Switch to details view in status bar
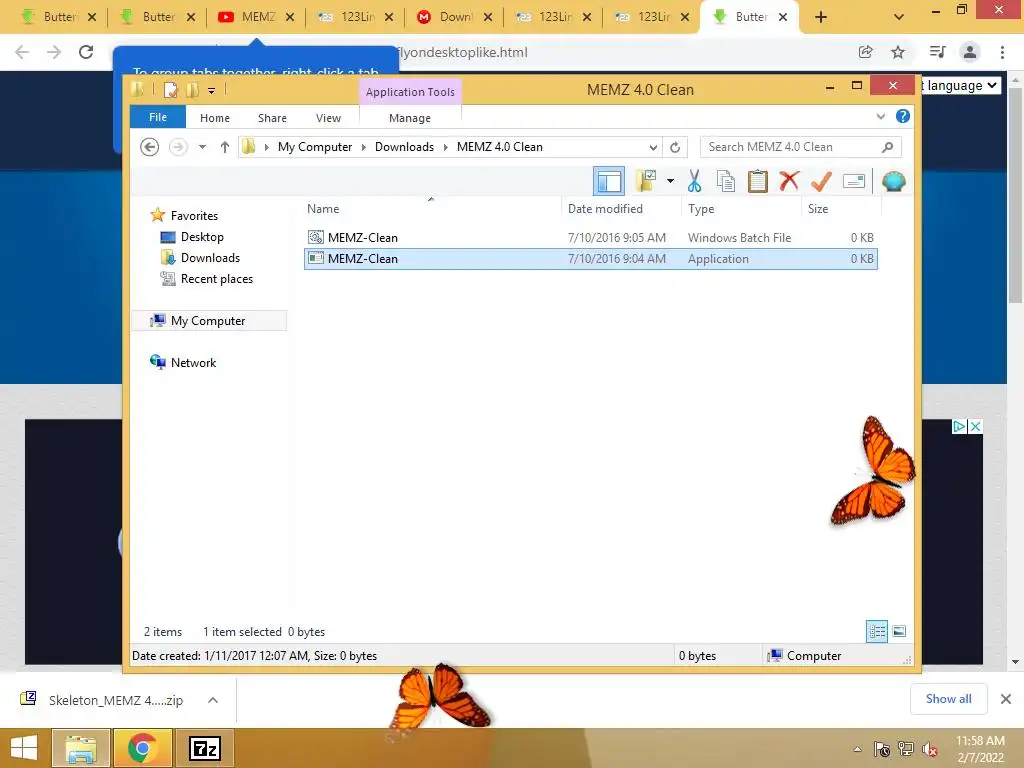The height and width of the screenshot is (768, 1024). (x=877, y=632)
